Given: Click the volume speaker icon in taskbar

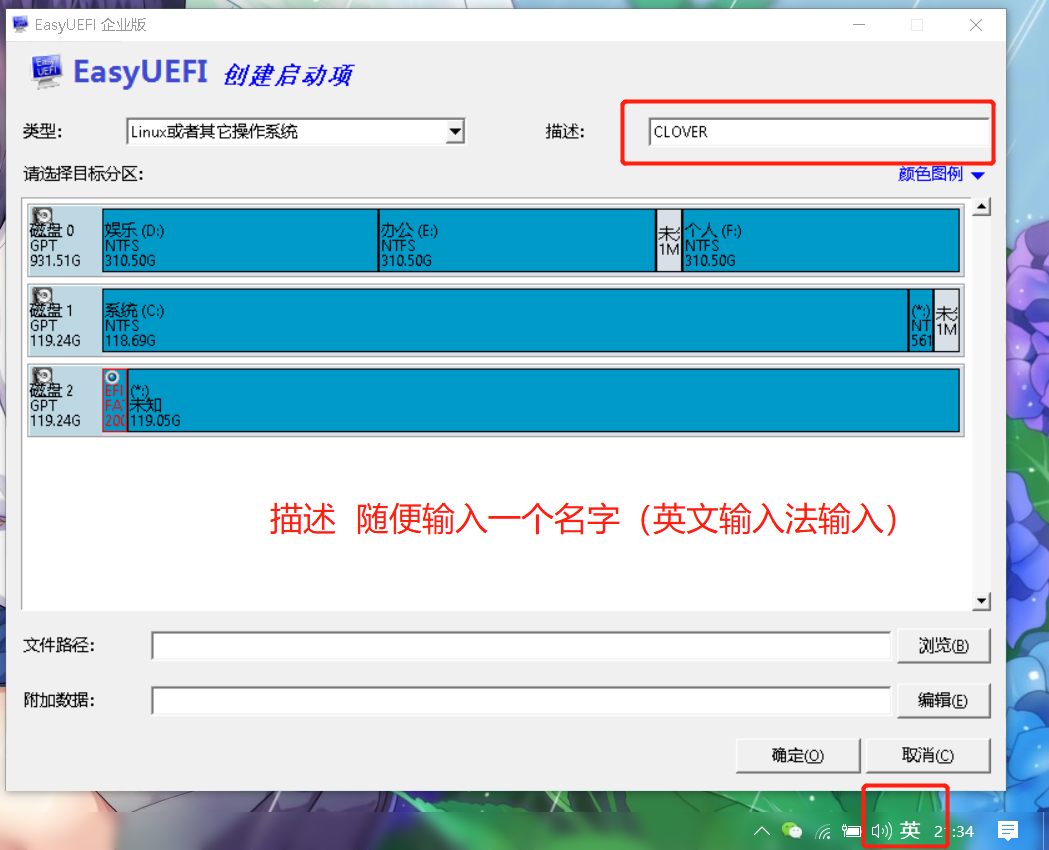Looking at the screenshot, I should tap(880, 830).
